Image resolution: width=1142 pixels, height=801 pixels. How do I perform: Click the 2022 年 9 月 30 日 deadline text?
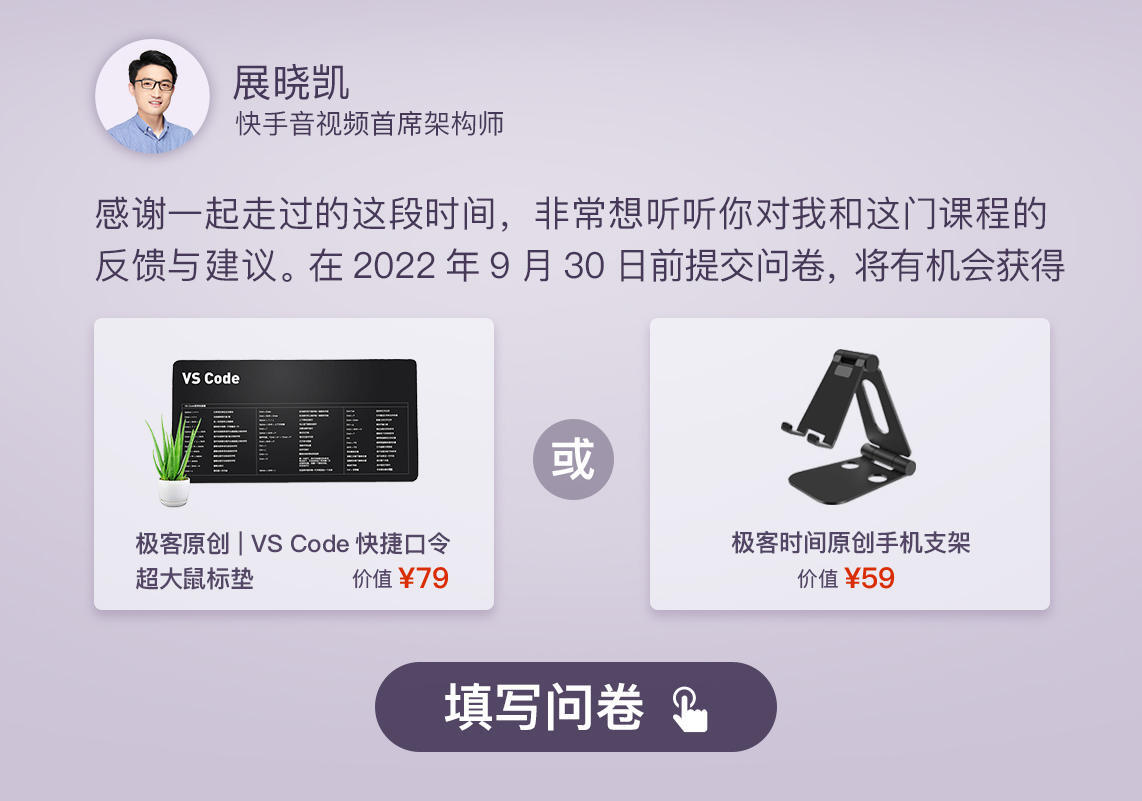[499, 266]
